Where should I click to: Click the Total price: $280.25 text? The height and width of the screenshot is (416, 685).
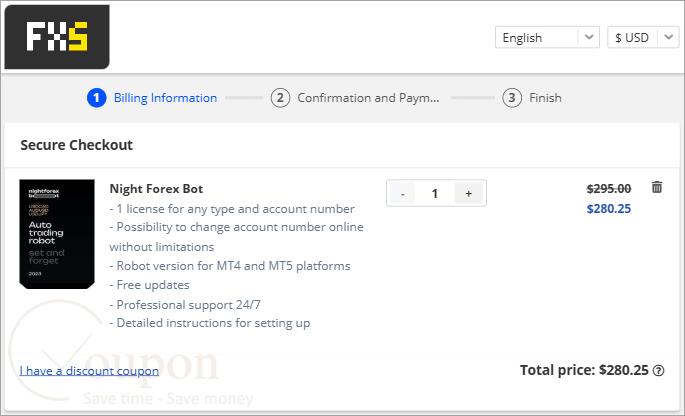pyautogui.click(x=584, y=371)
